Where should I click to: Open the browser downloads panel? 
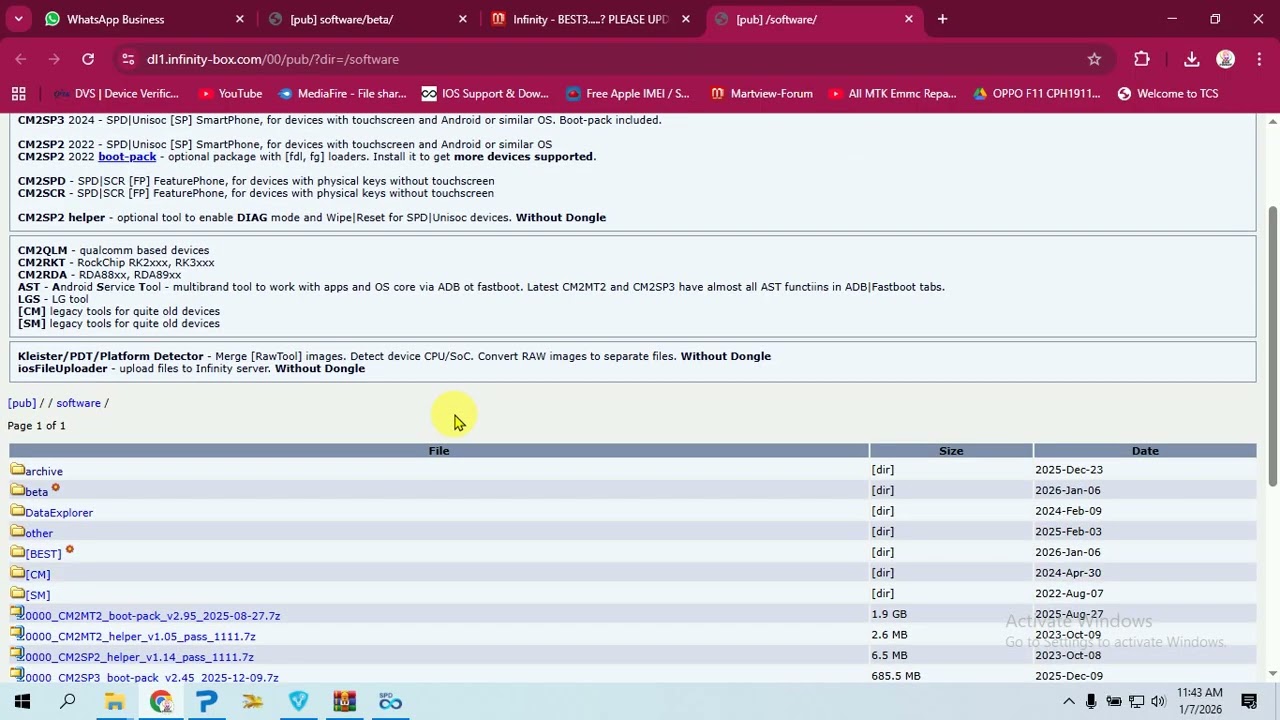tap(1192, 59)
